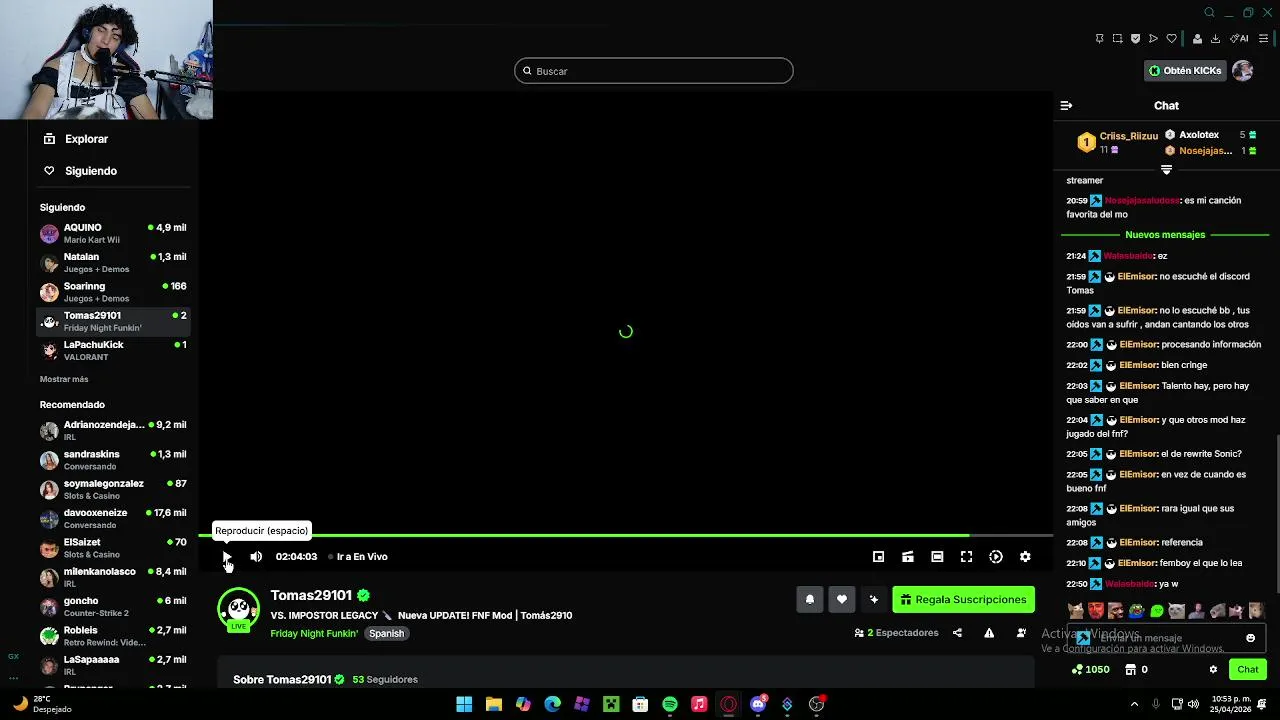Screen dimensions: 1280x720
Task: Open the user profile avatar menu
Action: pyautogui.click(x=1243, y=71)
